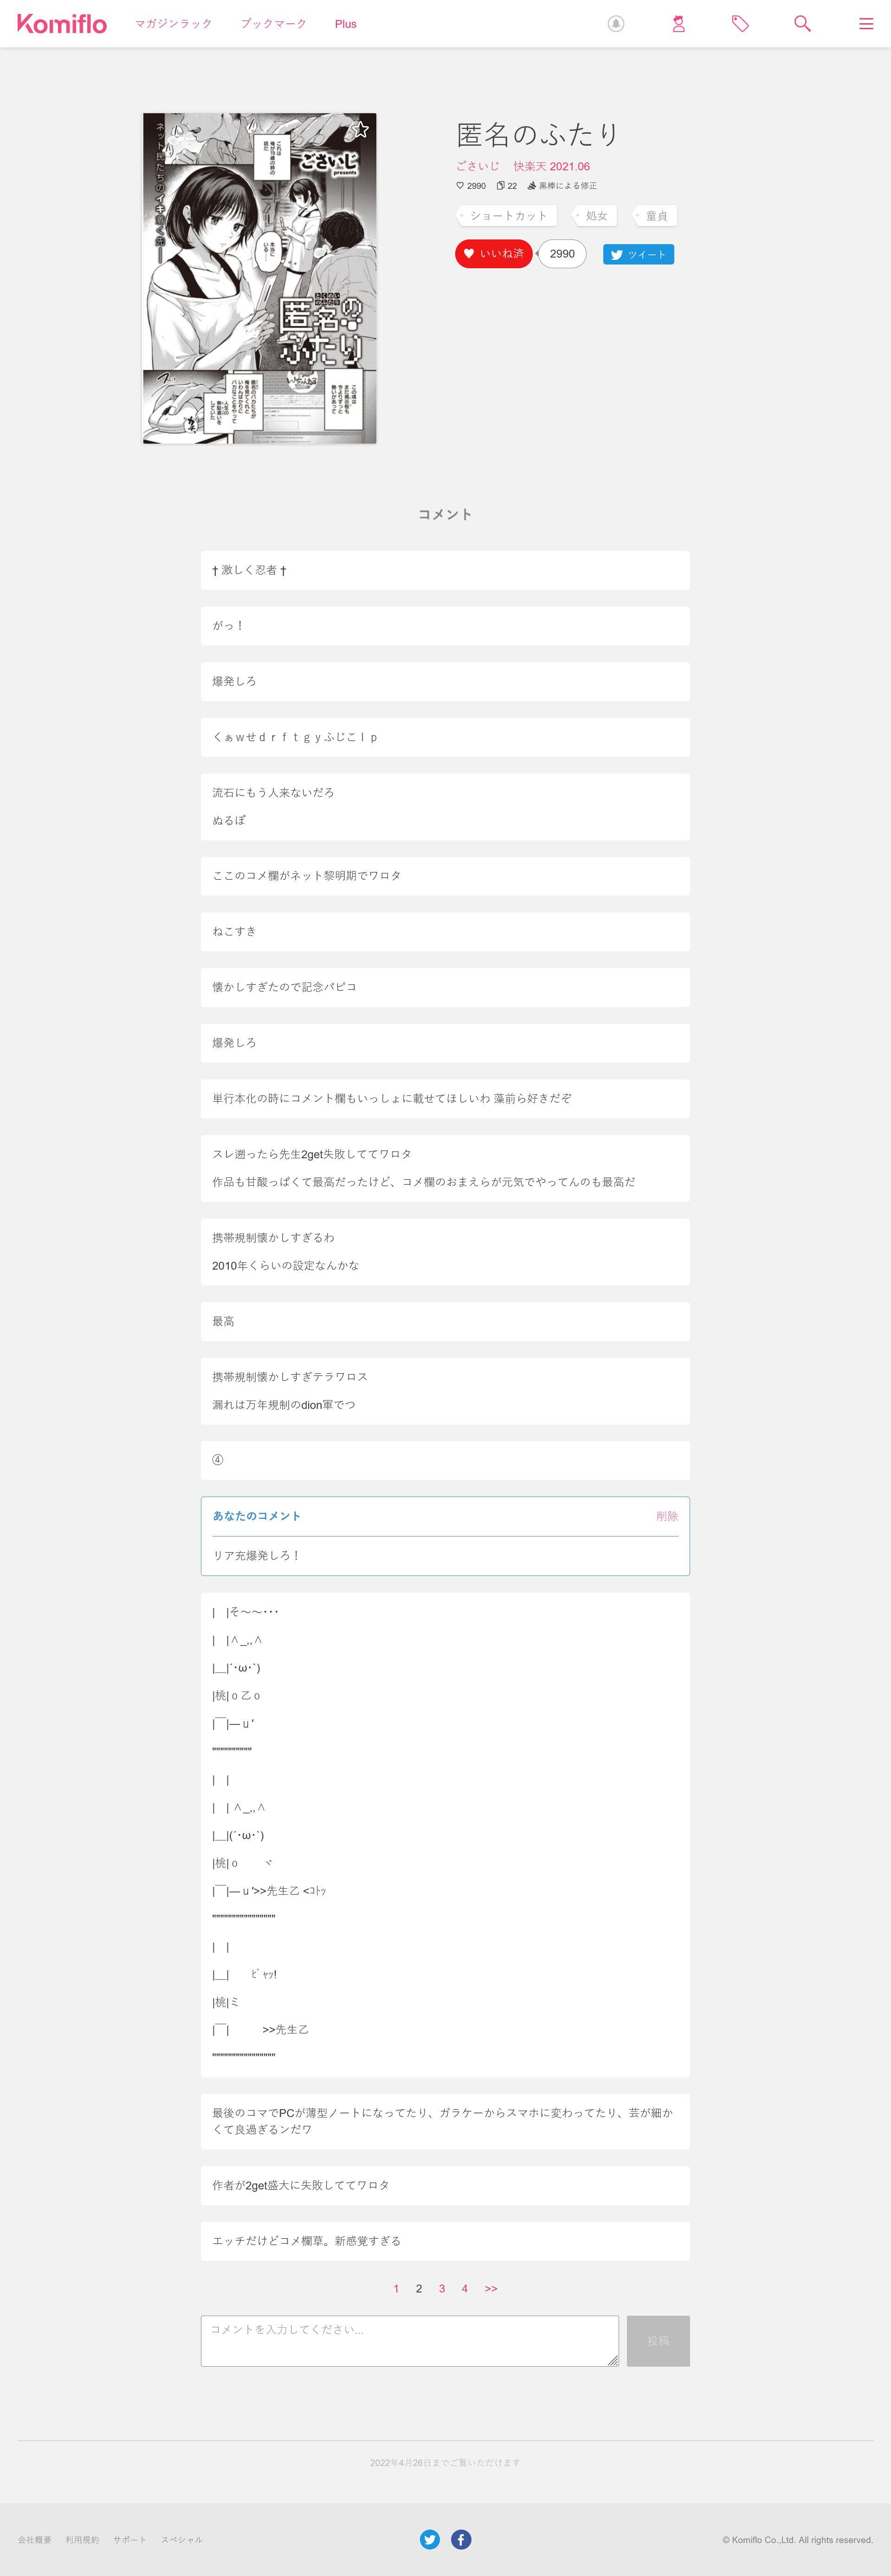
Task: Toggle the いいね済 like button
Action: pyautogui.click(x=494, y=254)
